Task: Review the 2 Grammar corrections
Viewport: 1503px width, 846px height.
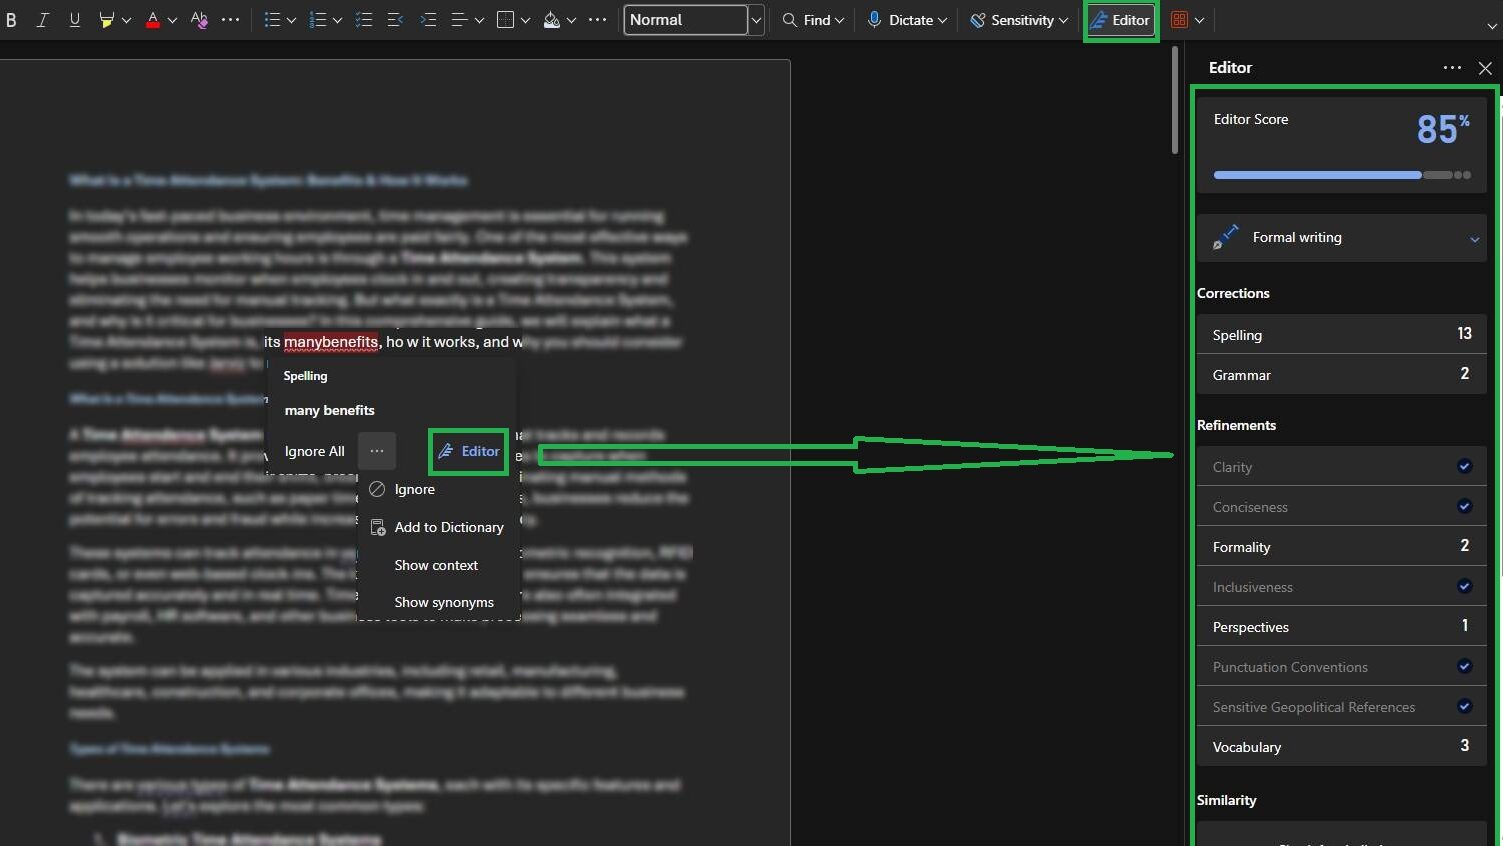Action: [1341, 375]
